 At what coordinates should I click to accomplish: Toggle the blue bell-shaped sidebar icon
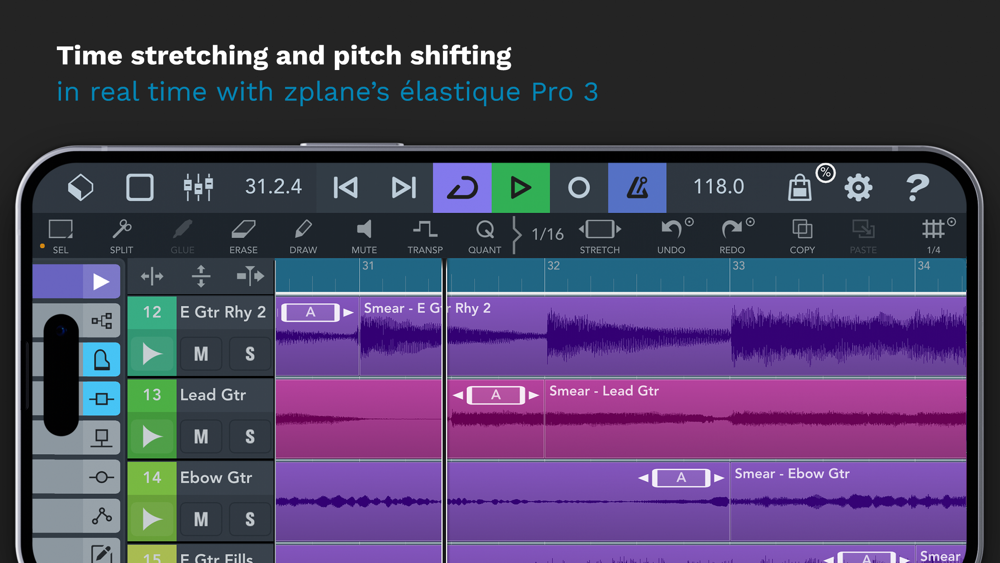click(x=101, y=360)
